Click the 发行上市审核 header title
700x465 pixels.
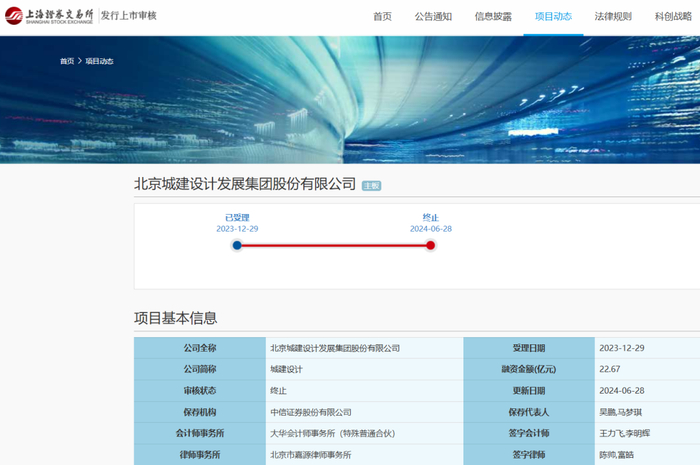click(x=129, y=17)
